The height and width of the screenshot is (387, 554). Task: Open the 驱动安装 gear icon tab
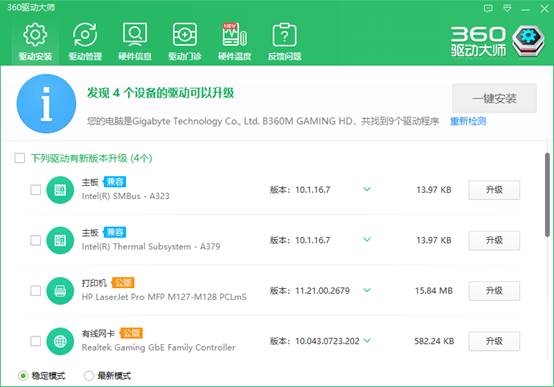(35, 35)
